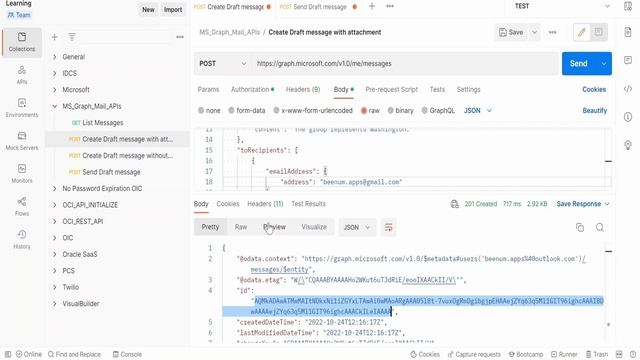Open the Send button dropdown arrow
The image size is (640, 360).
(604, 64)
